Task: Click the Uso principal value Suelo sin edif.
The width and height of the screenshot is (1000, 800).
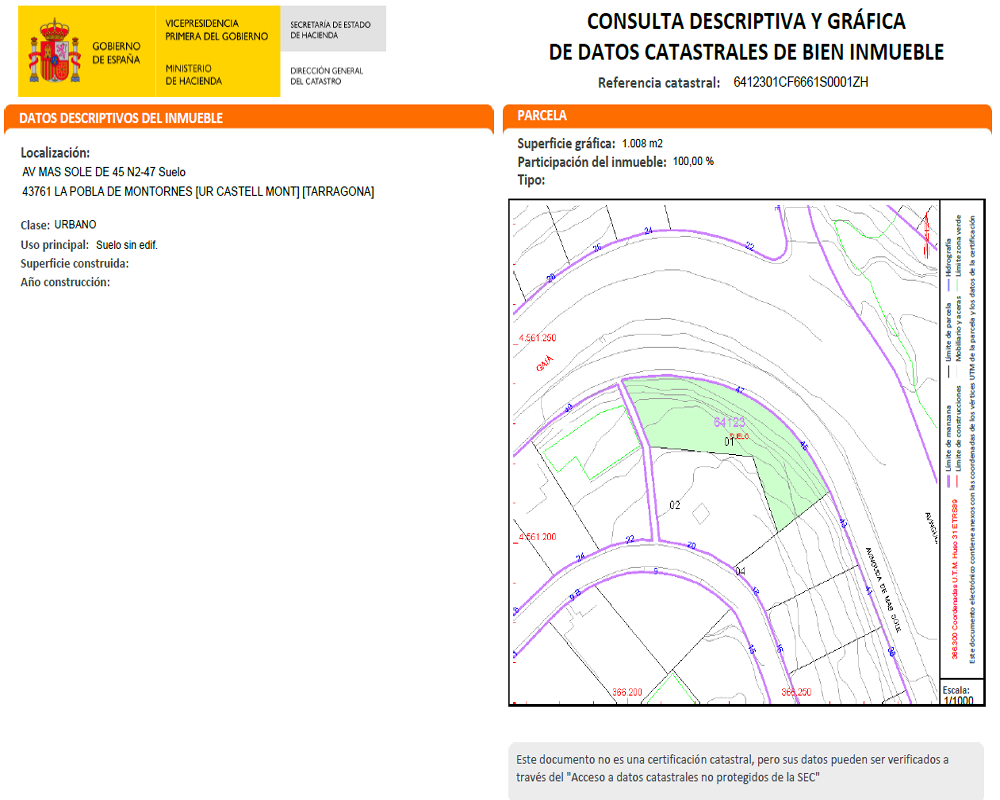Action: click(x=127, y=244)
